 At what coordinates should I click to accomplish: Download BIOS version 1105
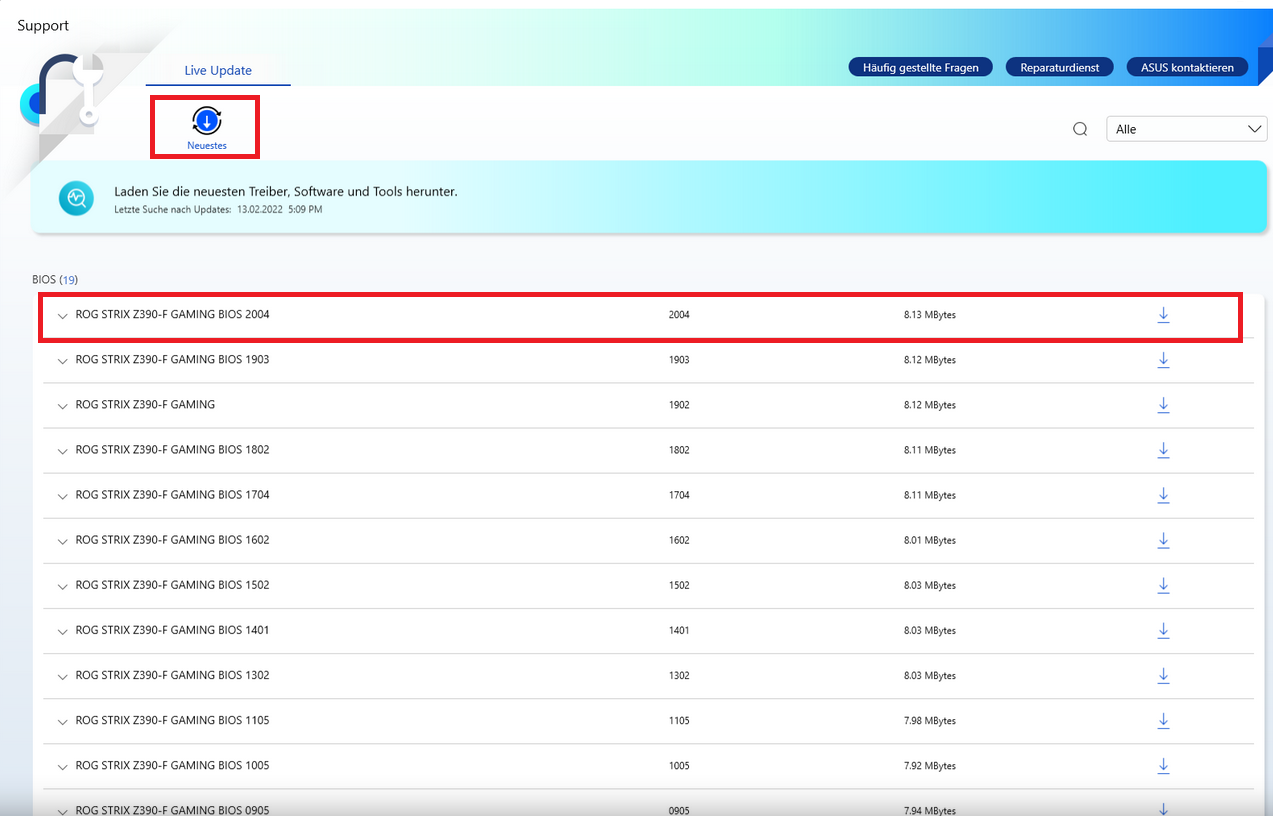[1163, 721]
